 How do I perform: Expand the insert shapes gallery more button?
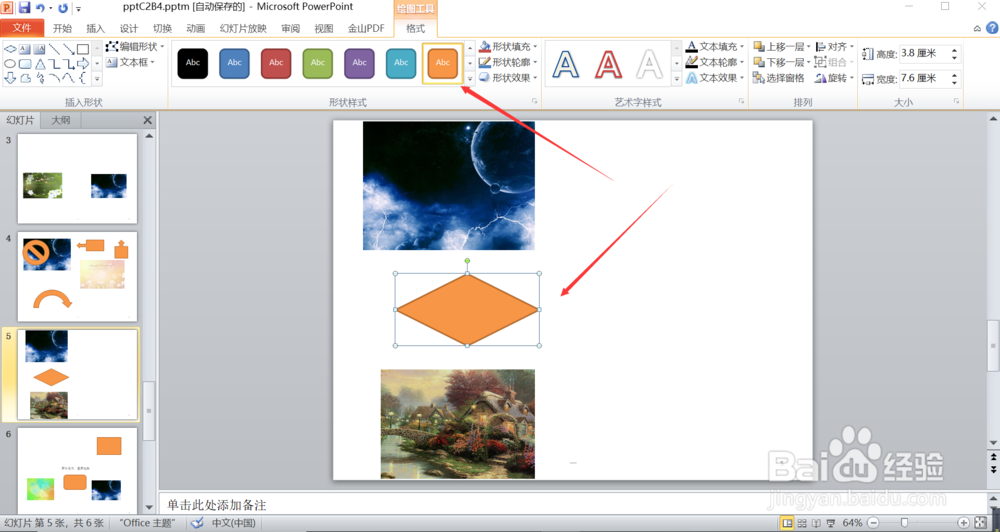97,79
